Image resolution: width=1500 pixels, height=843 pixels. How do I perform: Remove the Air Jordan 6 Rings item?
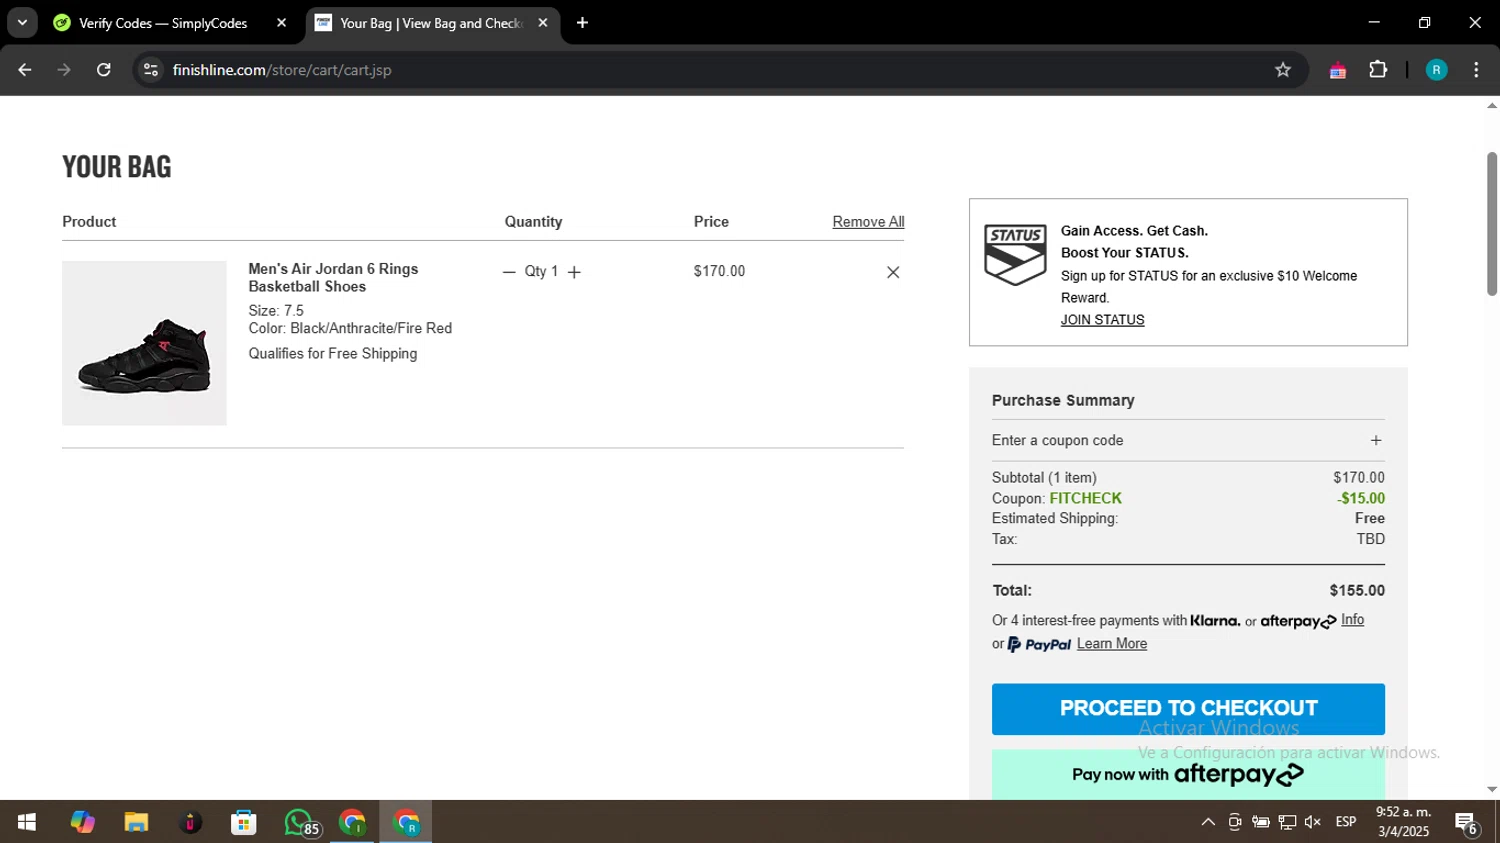click(x=893, y=272)
